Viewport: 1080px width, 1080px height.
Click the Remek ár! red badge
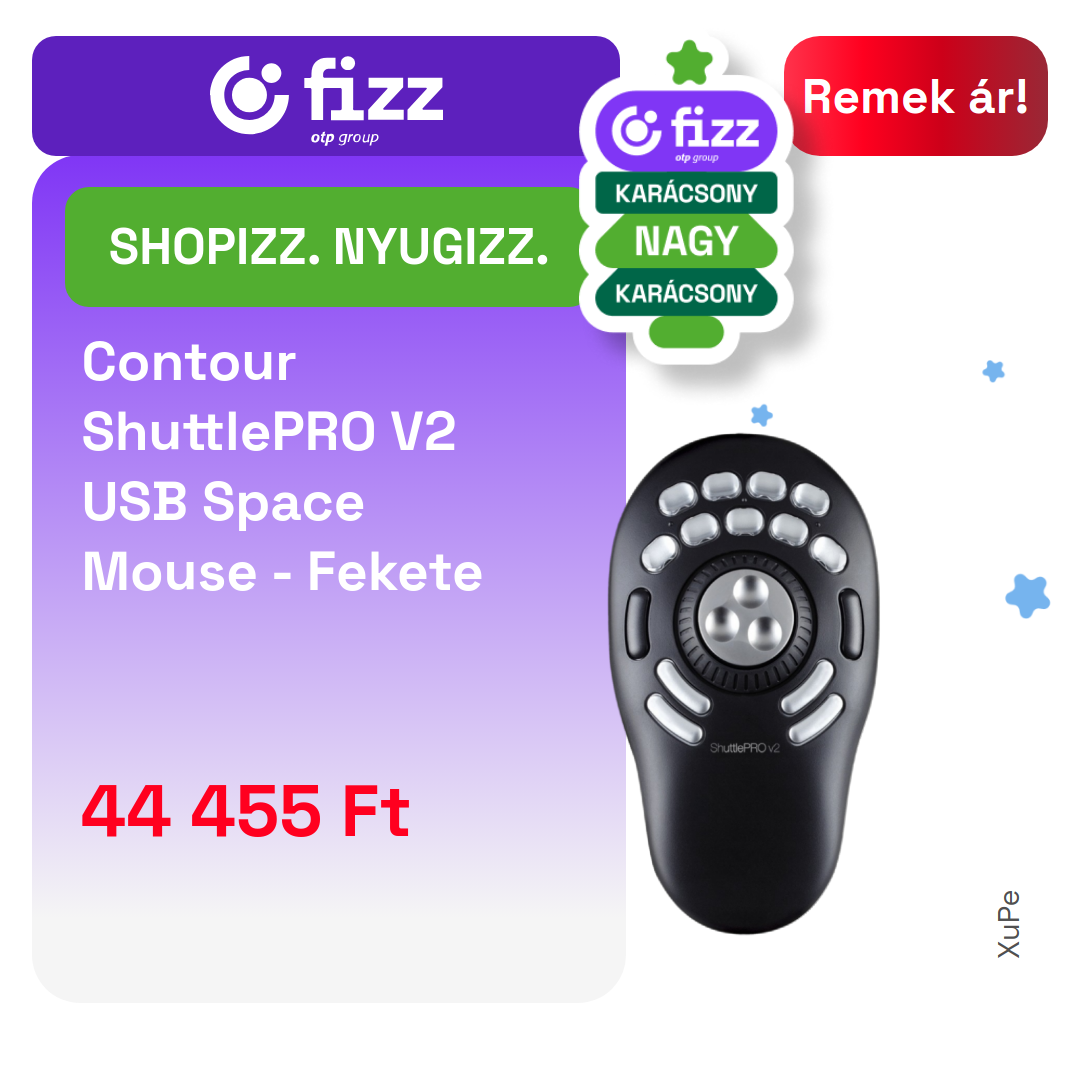[915, 96]
